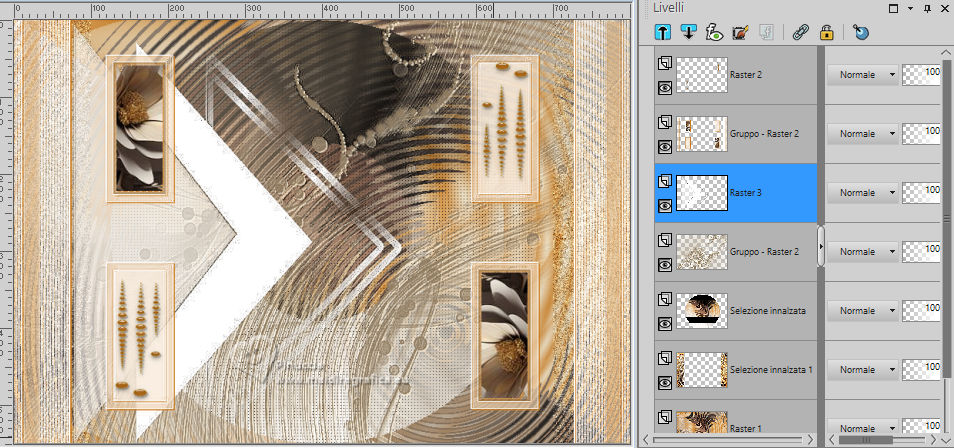Click thumbnail of Gruppo layer below Raster 3
954x448 pixels.
tap(702, 252)
